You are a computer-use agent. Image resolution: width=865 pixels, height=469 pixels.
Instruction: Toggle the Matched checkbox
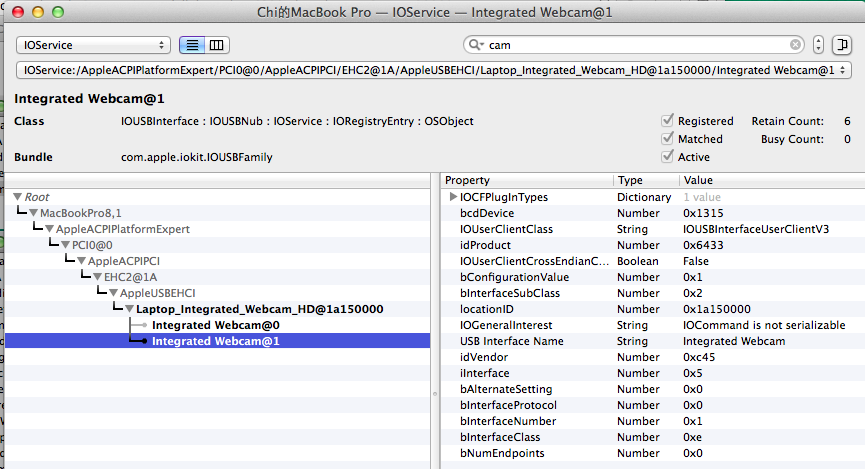[x=667, y=139]
